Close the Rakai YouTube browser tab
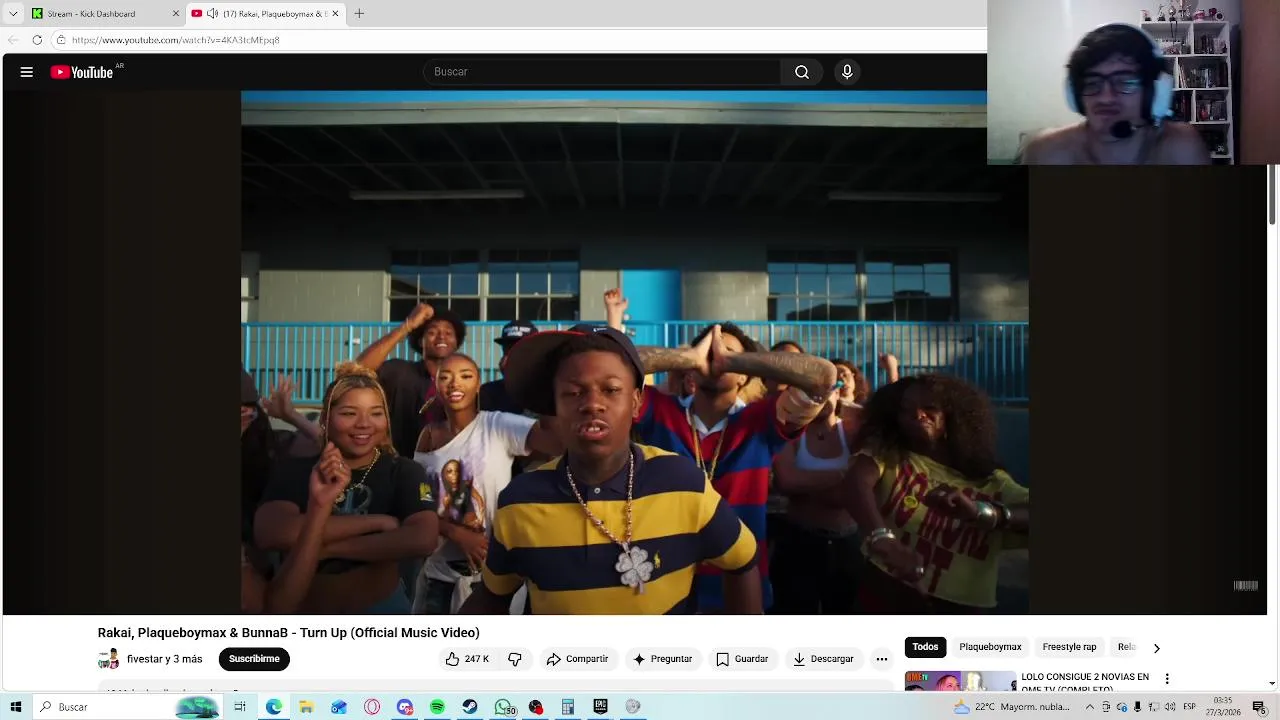 pos(335,13)
